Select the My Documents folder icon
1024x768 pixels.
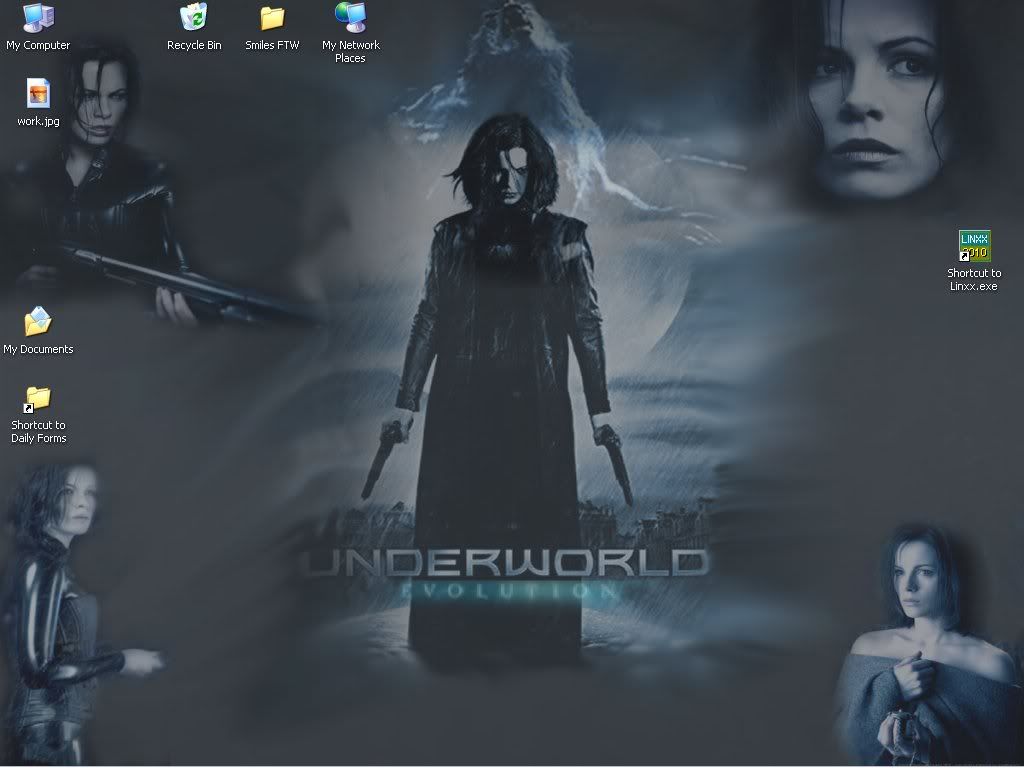38,321
